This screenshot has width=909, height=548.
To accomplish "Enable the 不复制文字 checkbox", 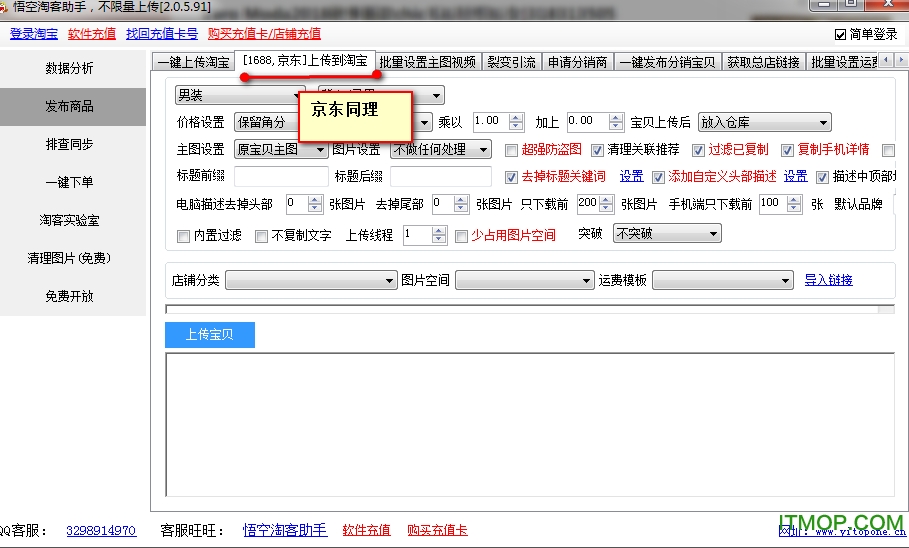I will click(262, 236).
